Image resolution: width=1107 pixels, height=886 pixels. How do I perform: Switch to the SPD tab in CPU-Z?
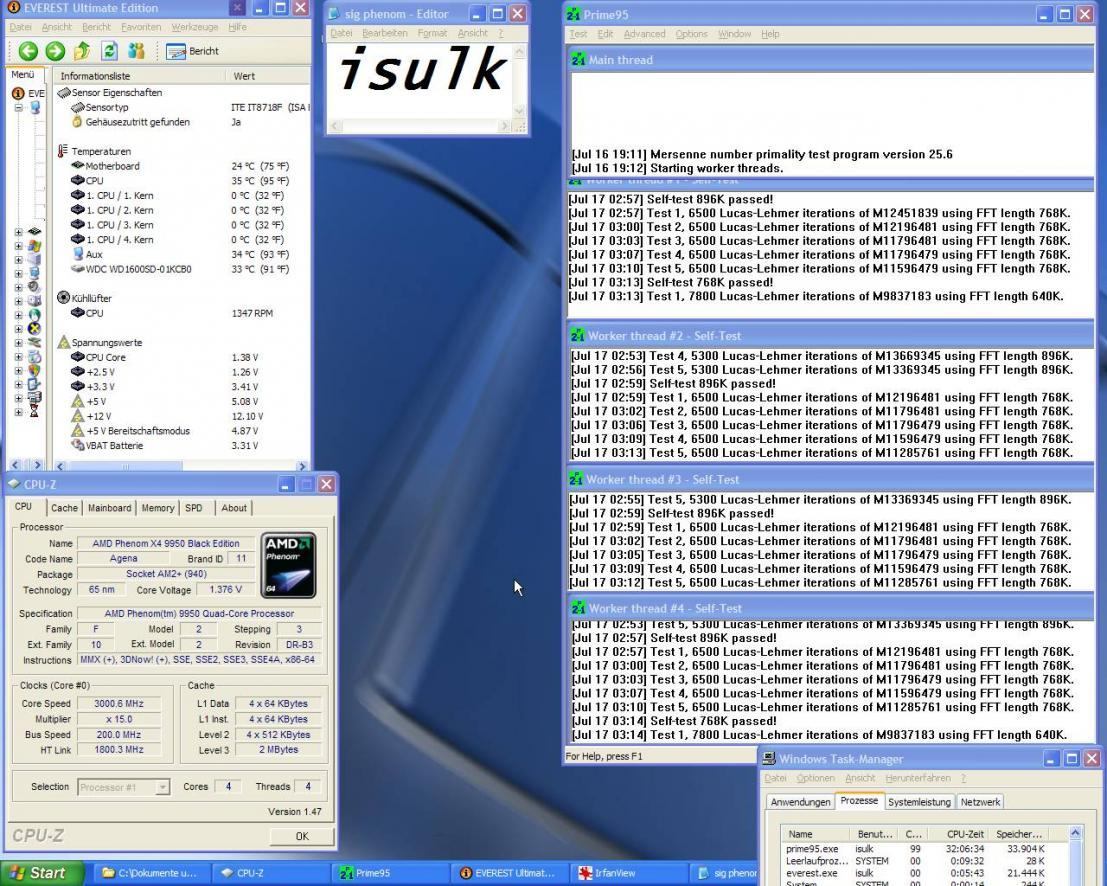[x=193, y=508]
